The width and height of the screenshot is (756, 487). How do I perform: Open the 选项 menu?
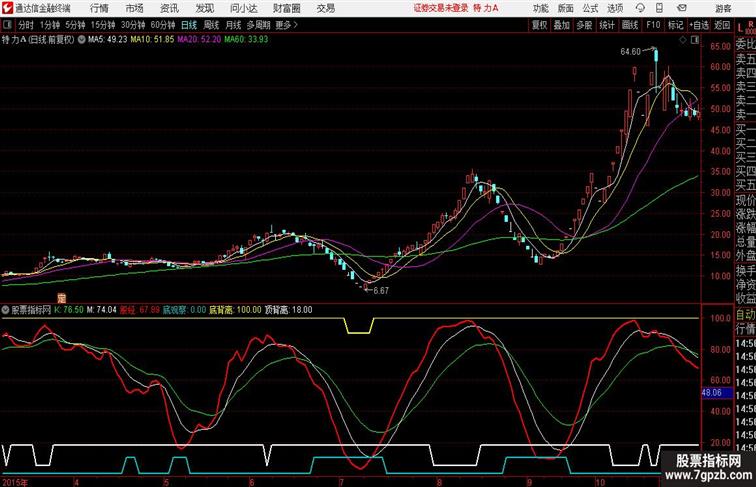[615, 8]
